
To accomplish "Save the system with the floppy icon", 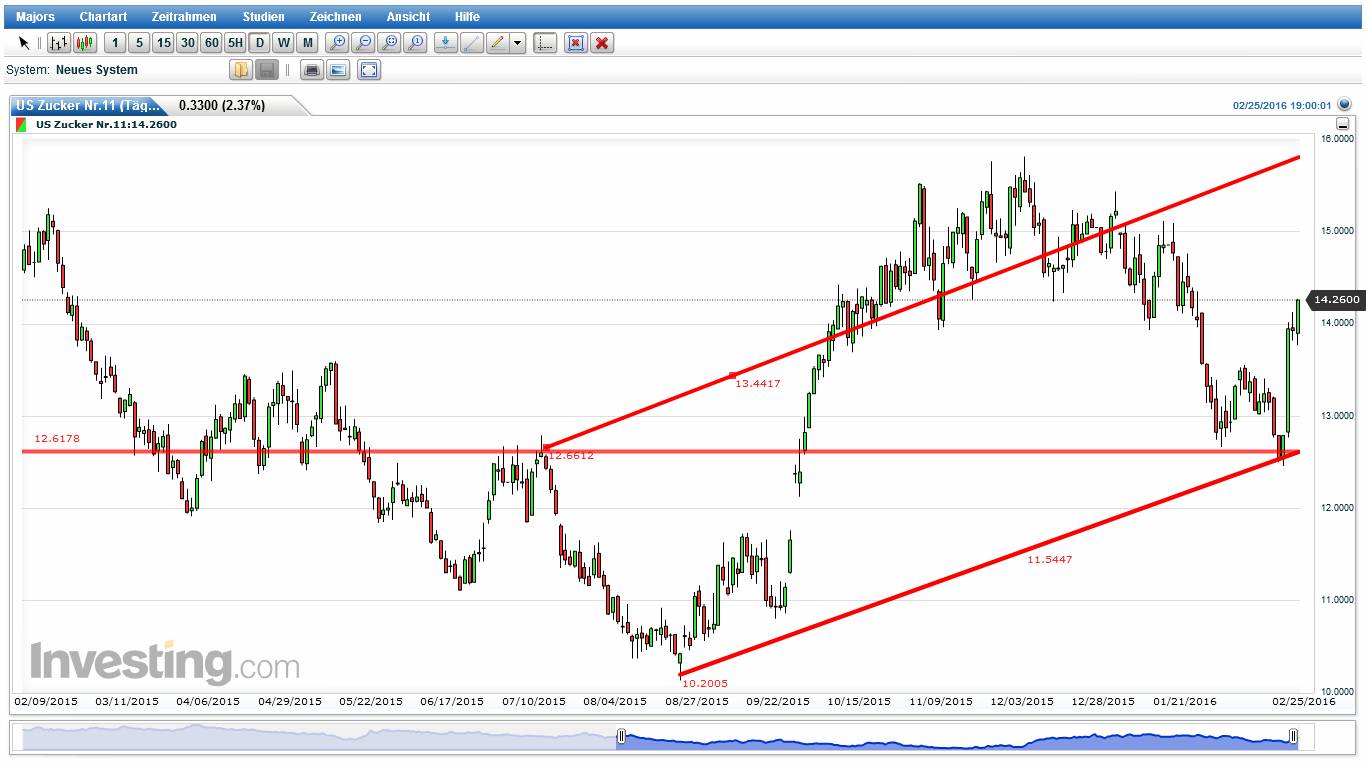I will 267,70.
